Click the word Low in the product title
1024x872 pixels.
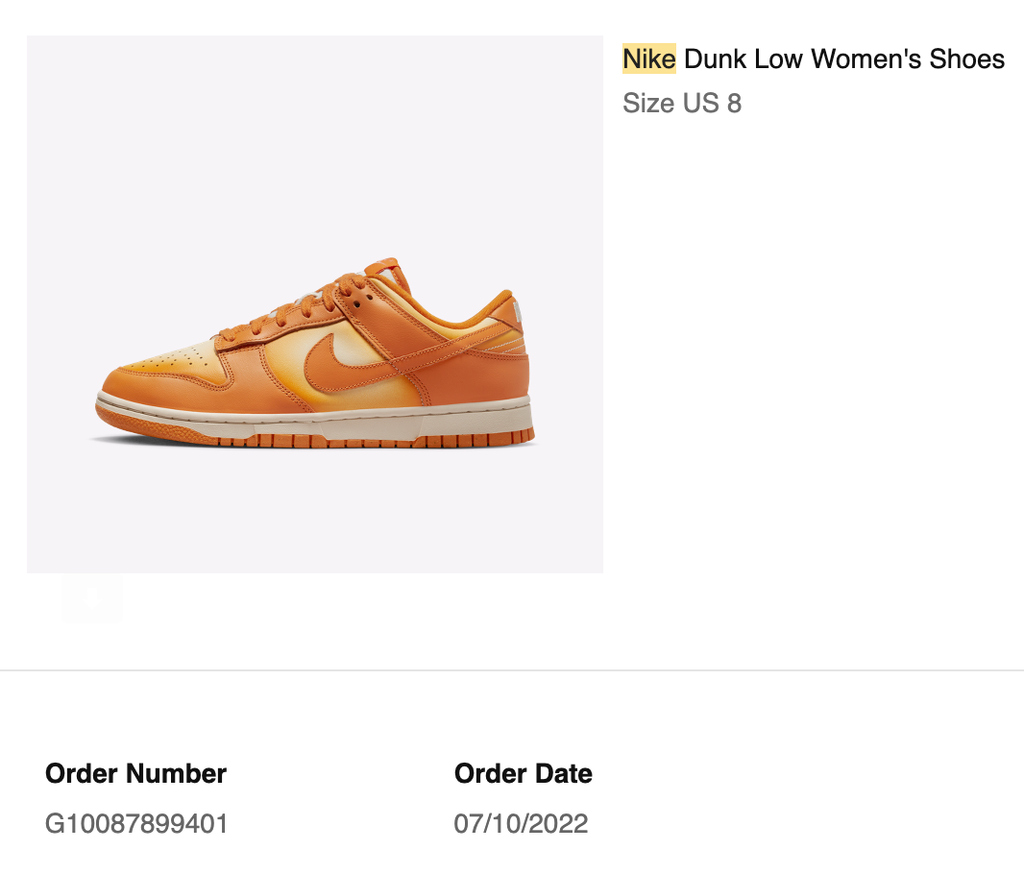(779, 59)
